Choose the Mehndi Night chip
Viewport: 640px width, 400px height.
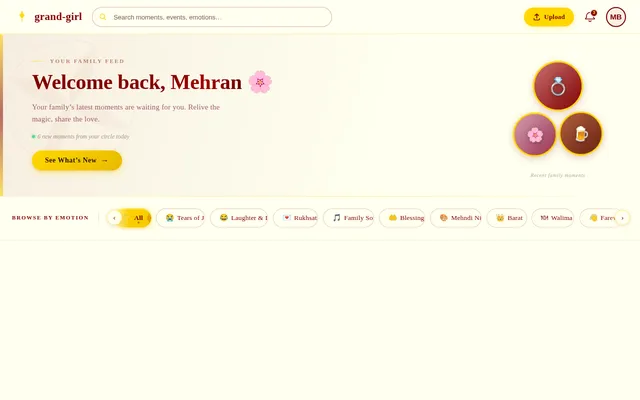click(x=456, y=218)
